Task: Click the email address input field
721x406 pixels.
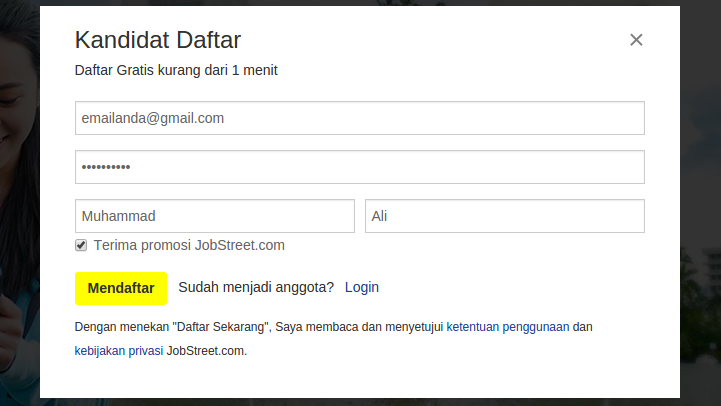Action: [x=360, y=118]
